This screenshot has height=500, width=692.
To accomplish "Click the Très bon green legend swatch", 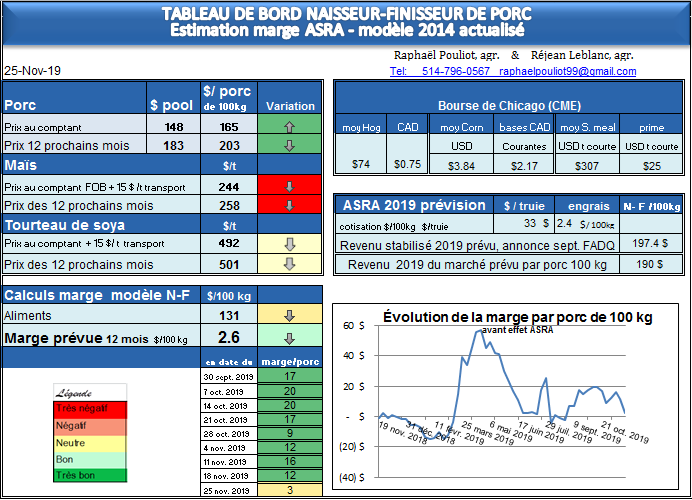I will tap(90, 475).
